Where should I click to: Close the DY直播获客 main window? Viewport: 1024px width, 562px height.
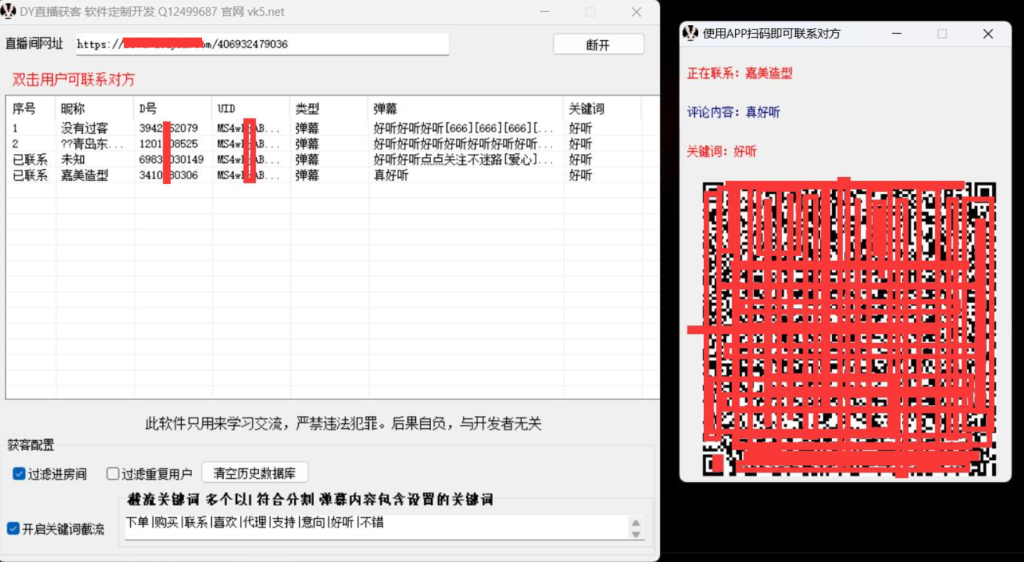636,12
